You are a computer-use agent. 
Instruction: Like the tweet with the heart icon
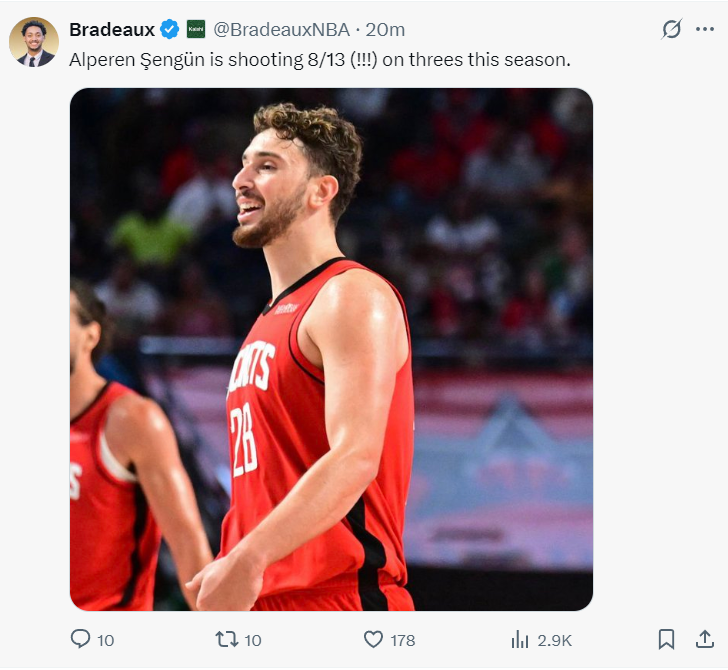click(373, 639)
